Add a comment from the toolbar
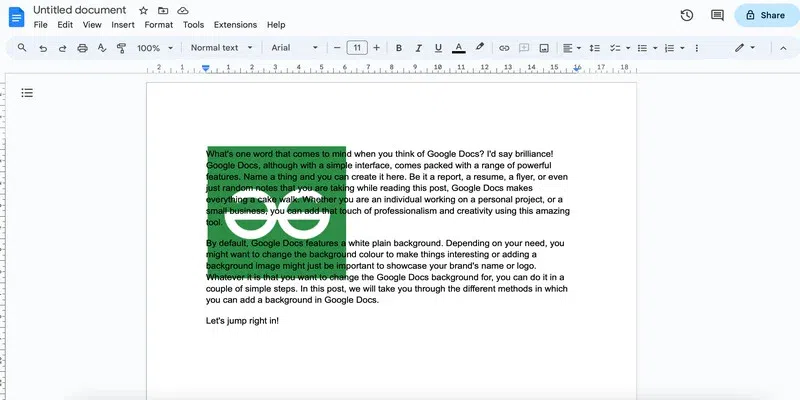 pyautogui.click(x=524, y=48)
